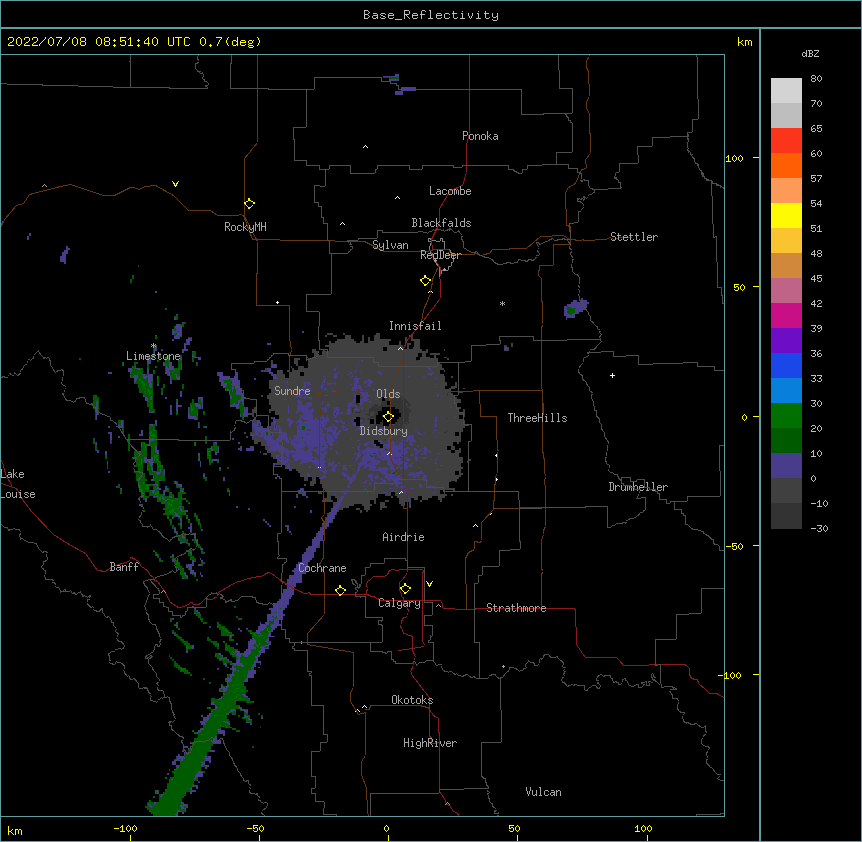Screen dimensions: 862x842
Task: Click the green 30 dBZ legend swatch
Action: coord(786,416)
